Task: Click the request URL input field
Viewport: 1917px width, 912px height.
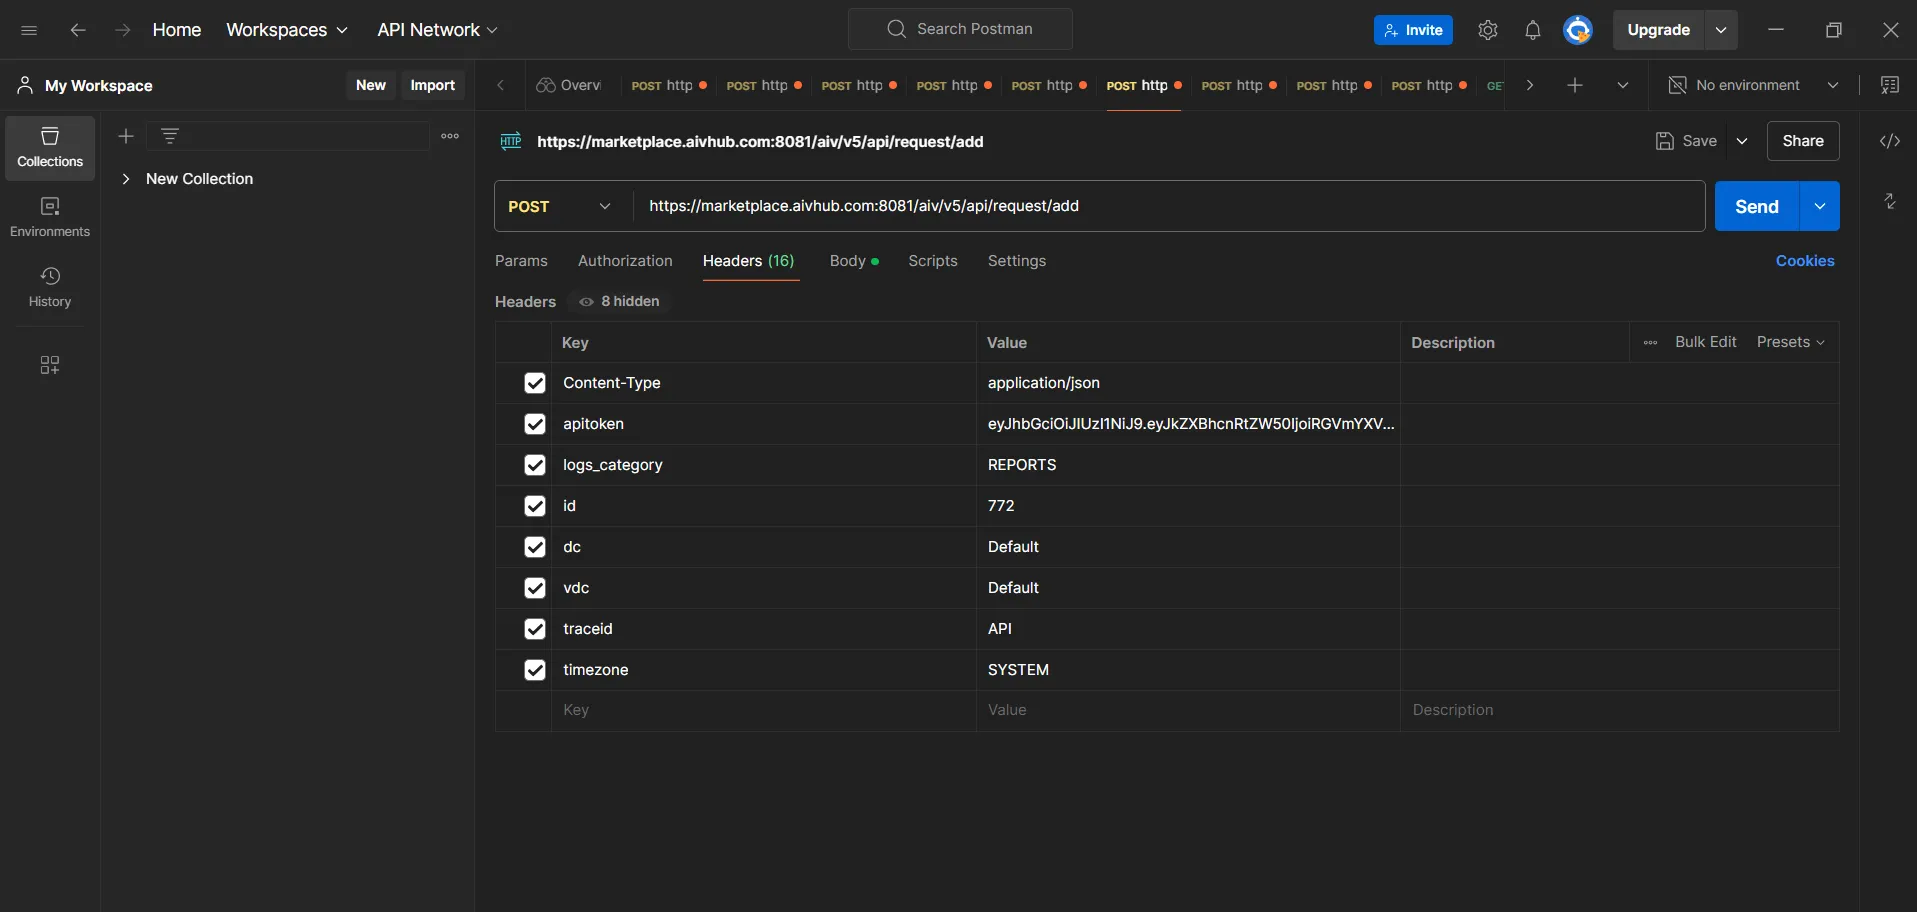Action: (1169, 206)
